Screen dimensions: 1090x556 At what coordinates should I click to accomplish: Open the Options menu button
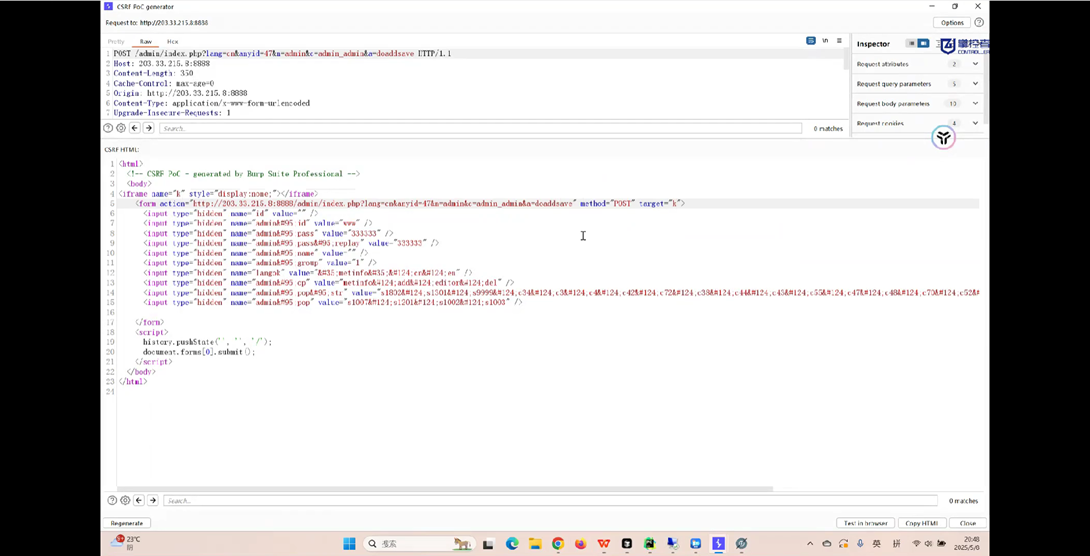click(x=952, y=23)
